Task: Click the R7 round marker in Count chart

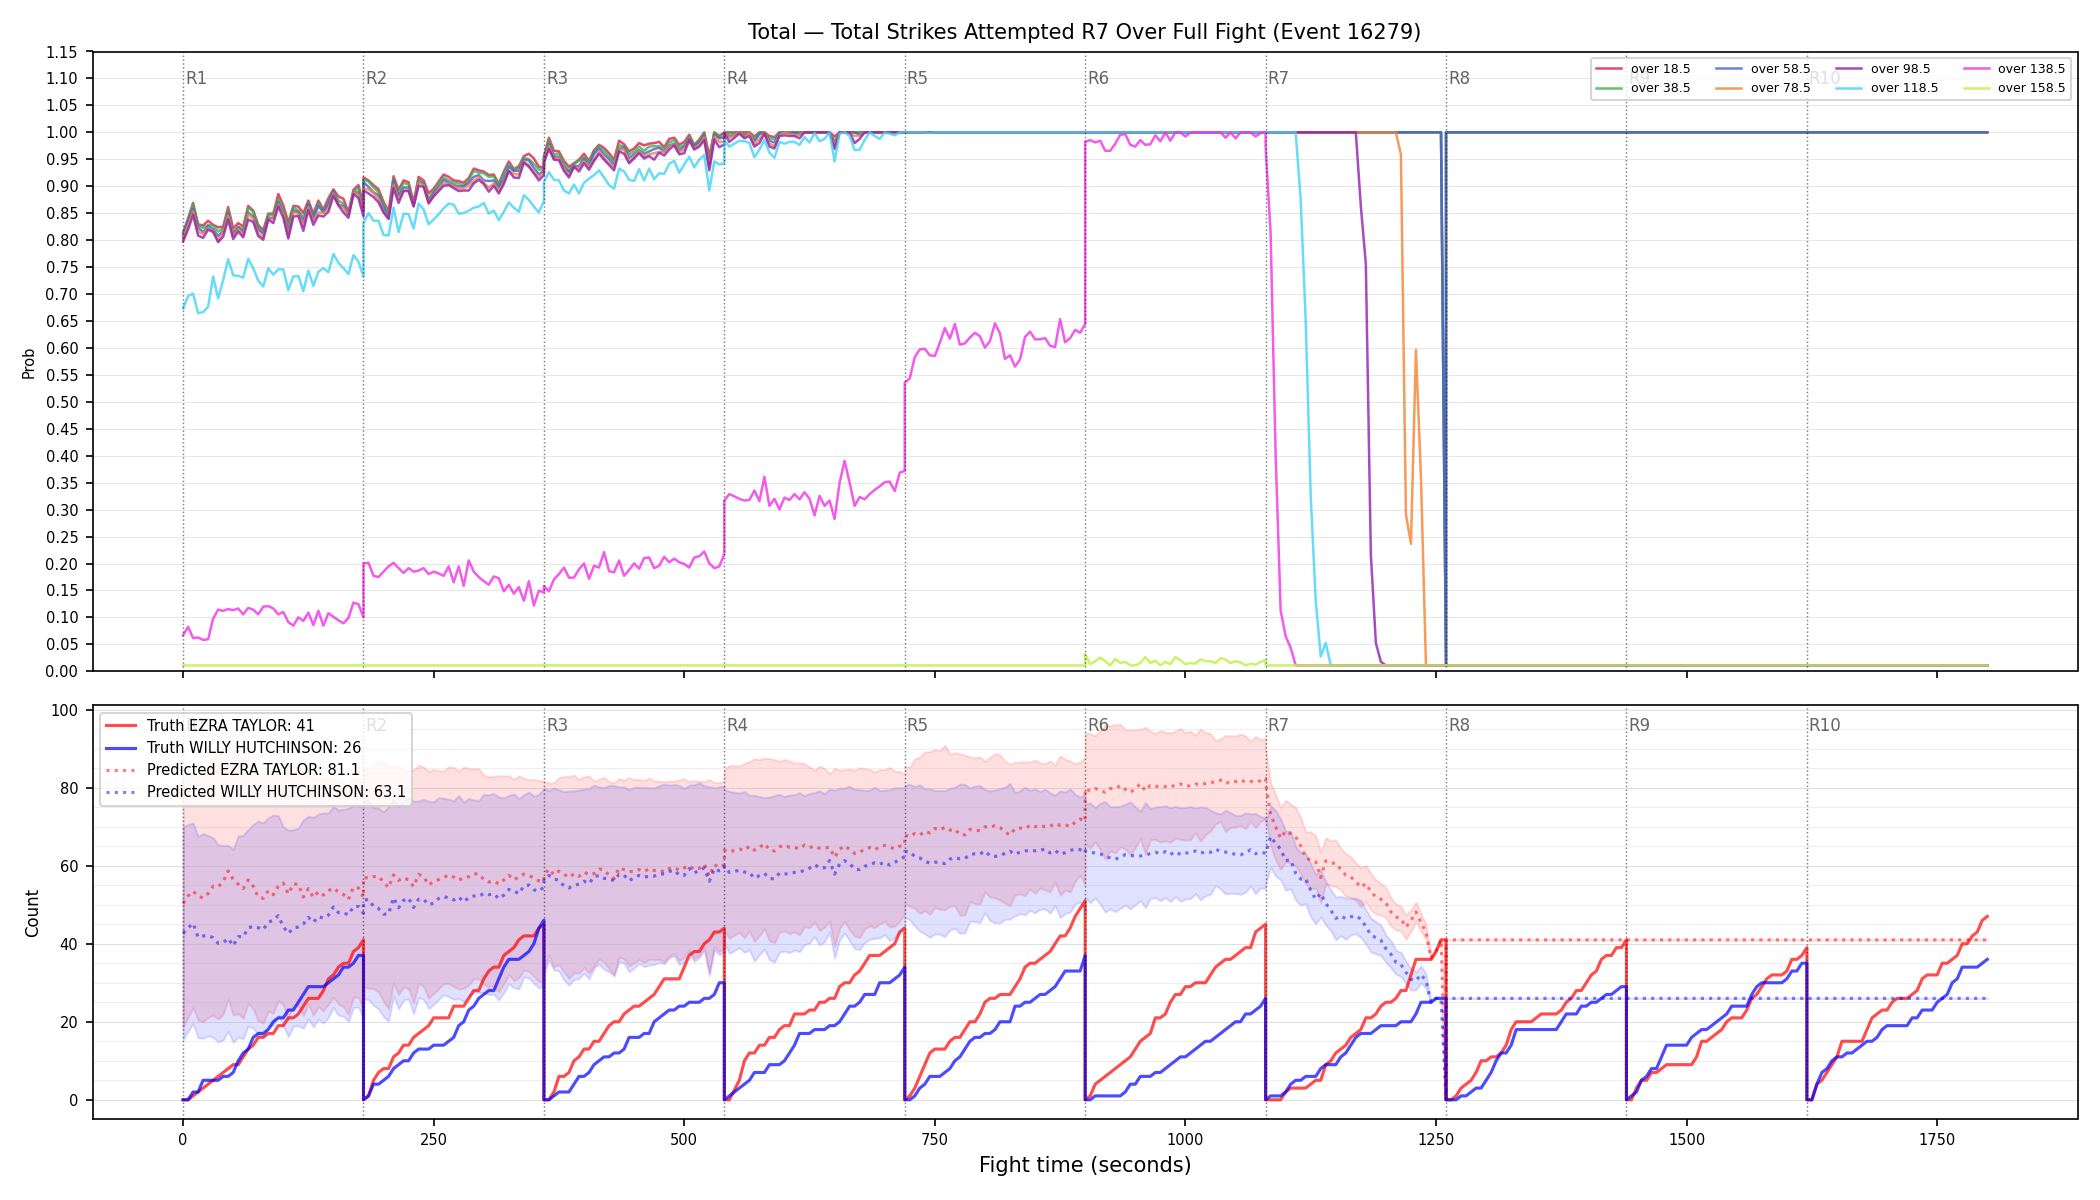Action: [x=1278, y=725]
